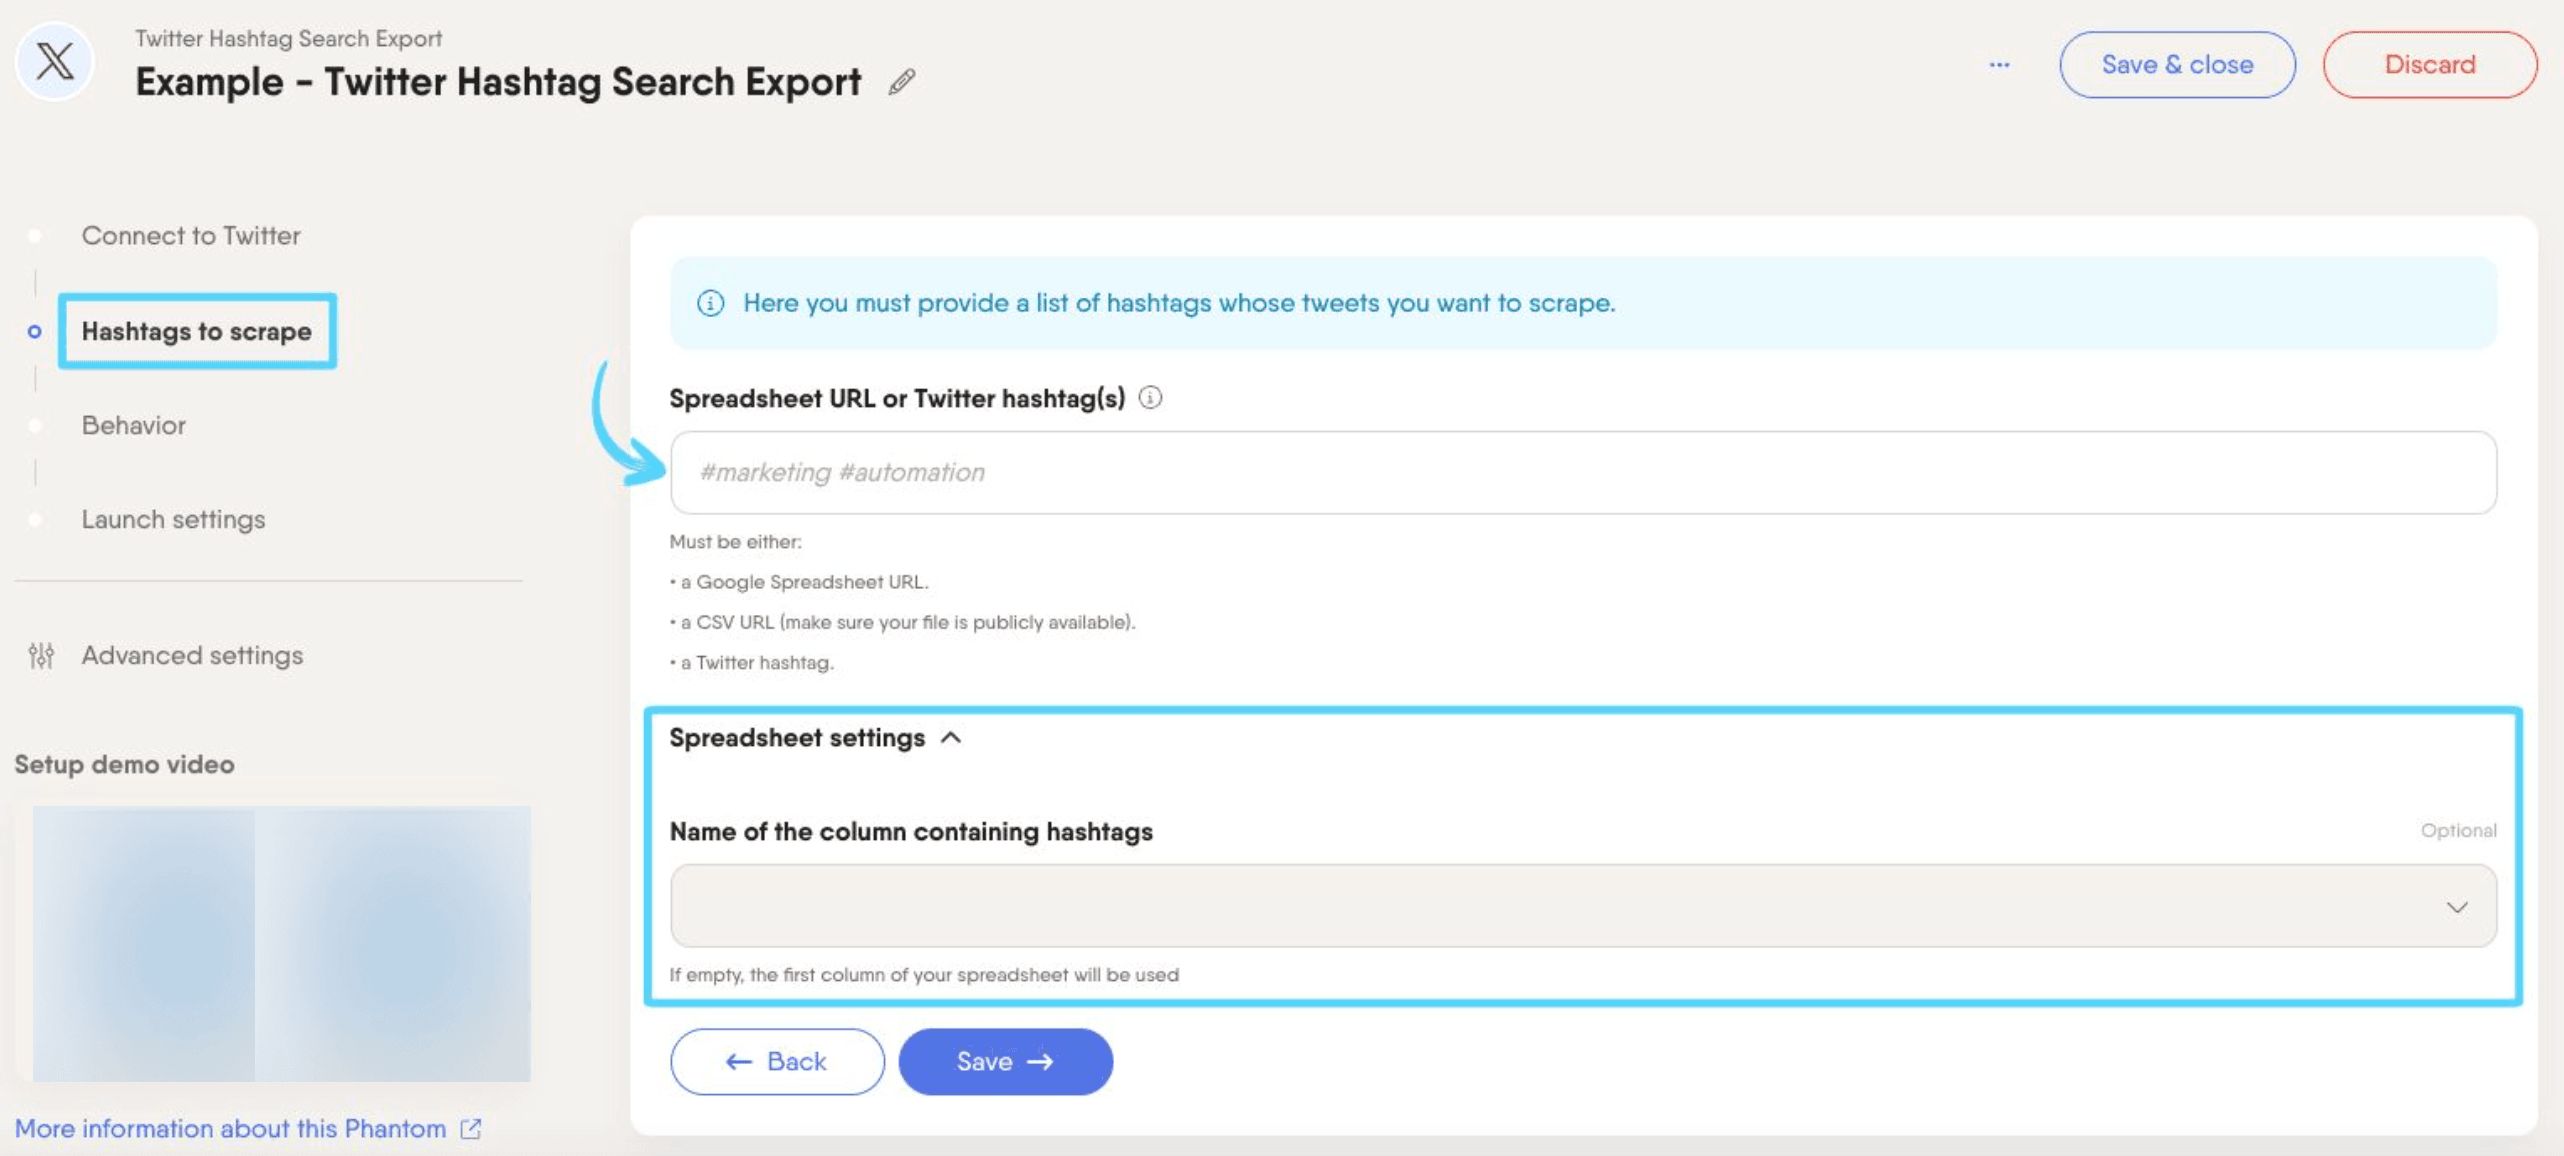Image resolution: width=2564 pixels, height=1156 pixels.
Task: Open the Launch settings step
Action: click(174, 520)
